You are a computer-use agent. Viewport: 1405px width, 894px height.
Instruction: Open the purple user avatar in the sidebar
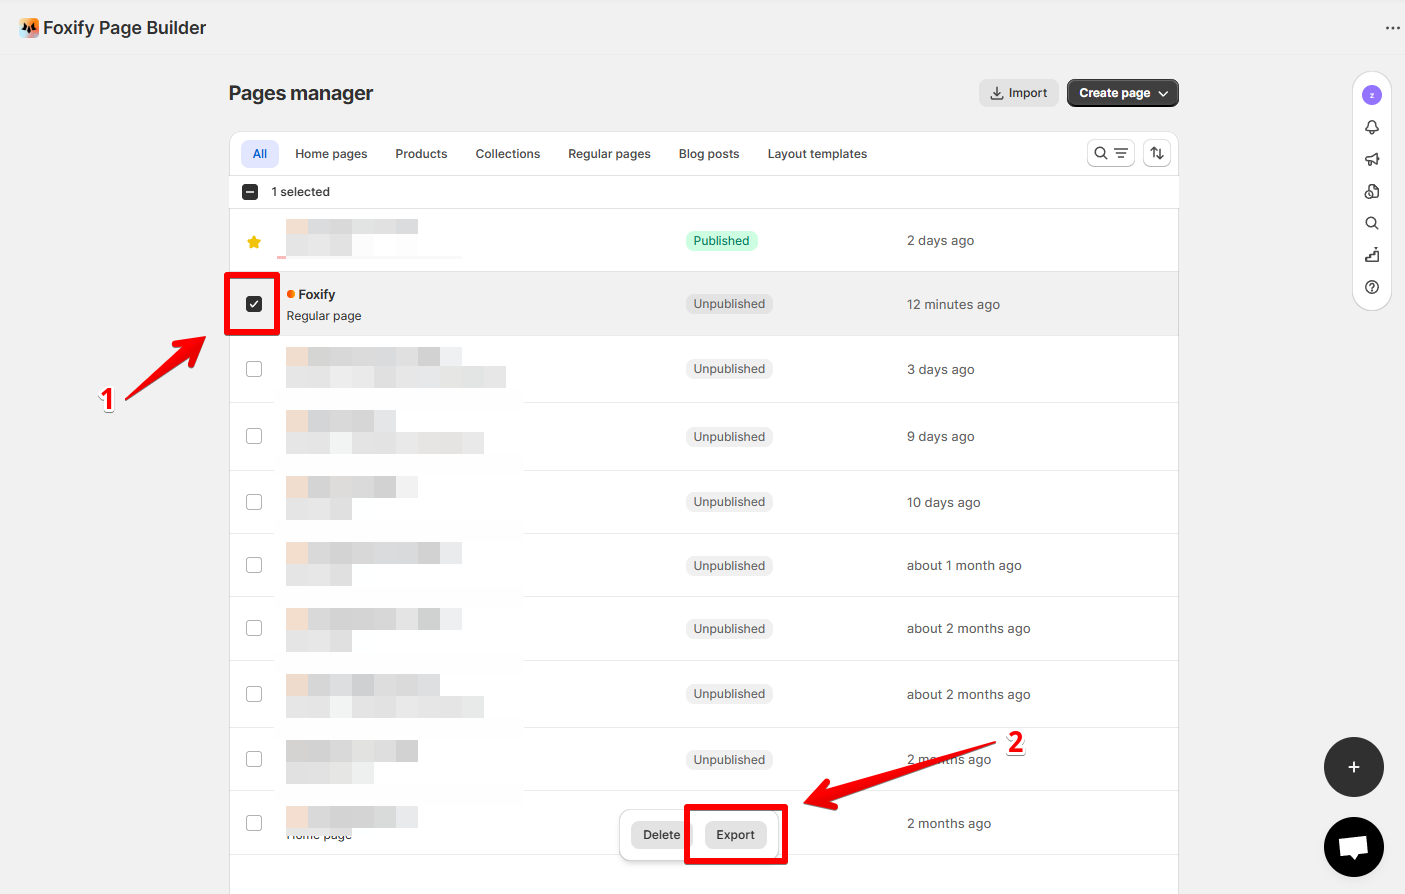[x=1372, y=95]
